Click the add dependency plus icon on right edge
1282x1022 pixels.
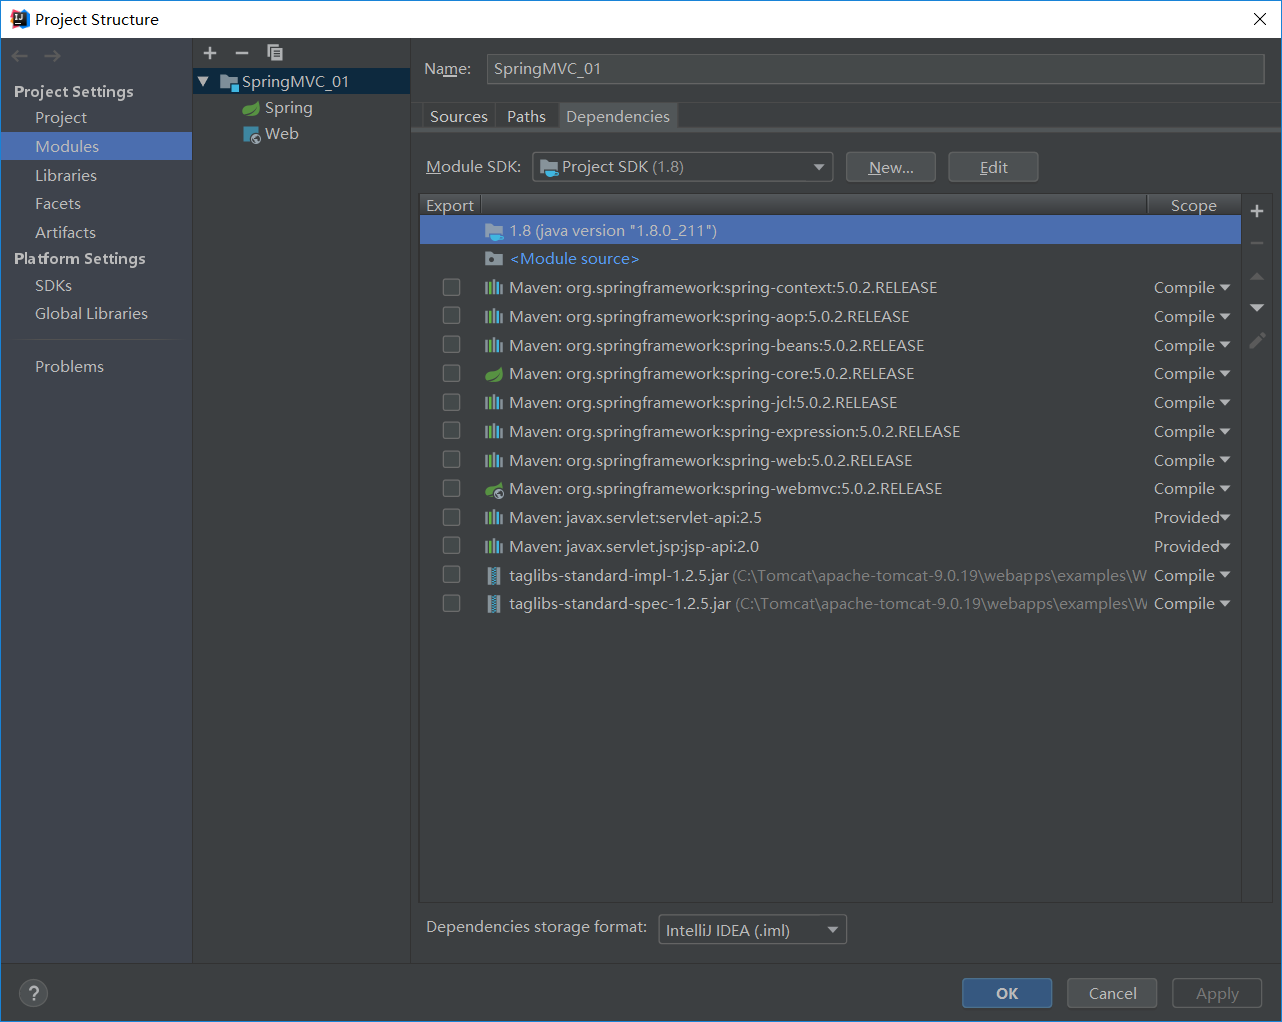click(x=1257, y=210)
